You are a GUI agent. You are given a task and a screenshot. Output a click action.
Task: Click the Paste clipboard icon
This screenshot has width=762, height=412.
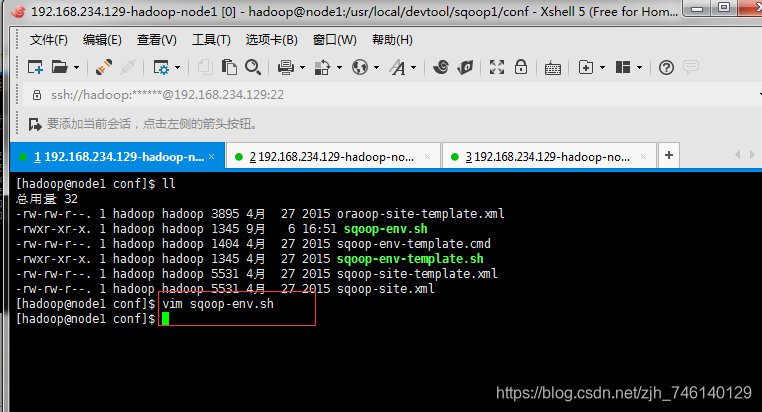[x=229, y=67]
